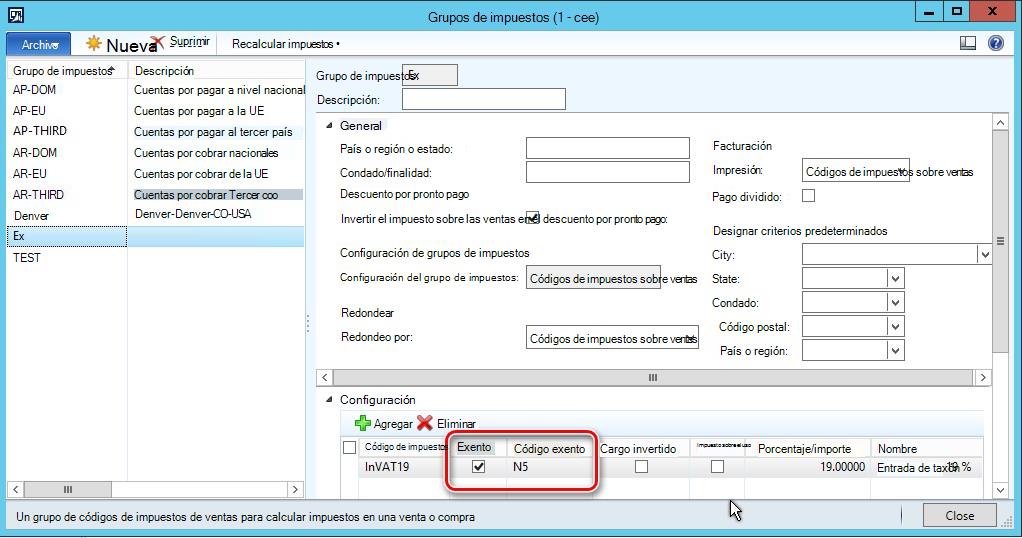Click the Exento column header
Viewport: 1022px width, 538px height.
coord(474,447)
